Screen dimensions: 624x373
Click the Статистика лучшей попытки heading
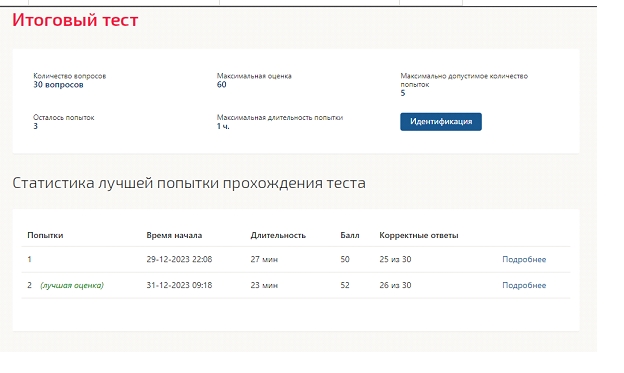tap(189, 183)
